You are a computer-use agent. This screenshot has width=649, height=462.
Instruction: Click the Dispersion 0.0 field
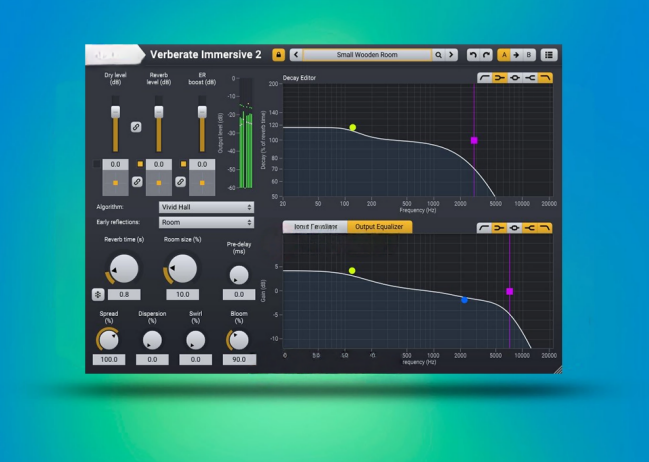coord(152,359)
